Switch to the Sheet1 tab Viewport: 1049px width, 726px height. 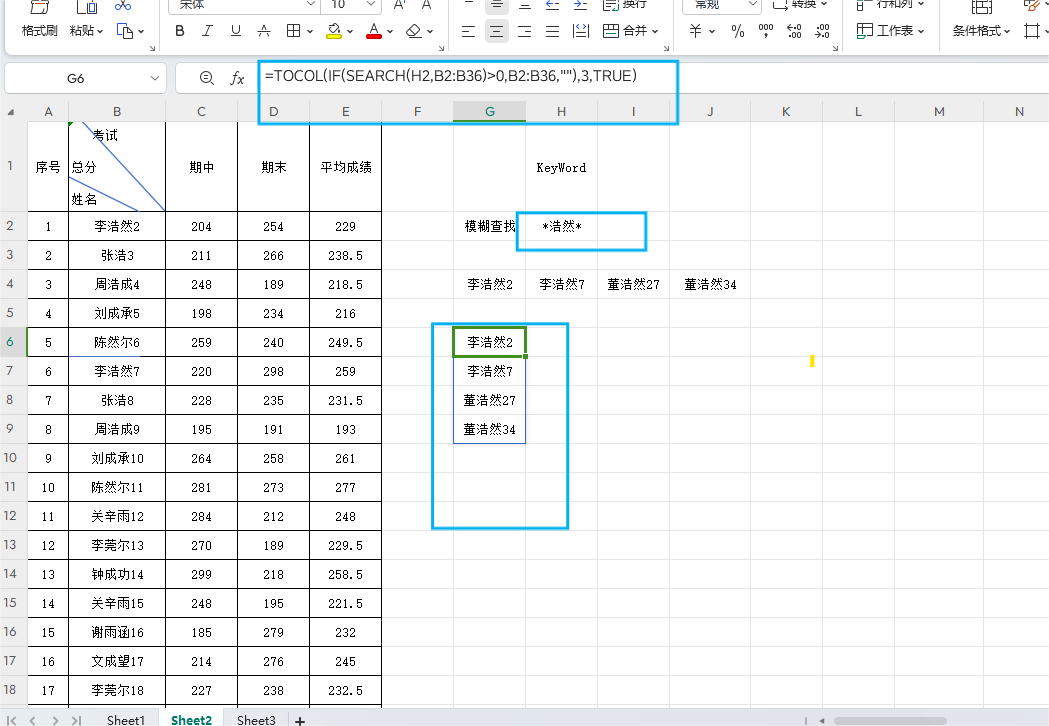point(126,720)
